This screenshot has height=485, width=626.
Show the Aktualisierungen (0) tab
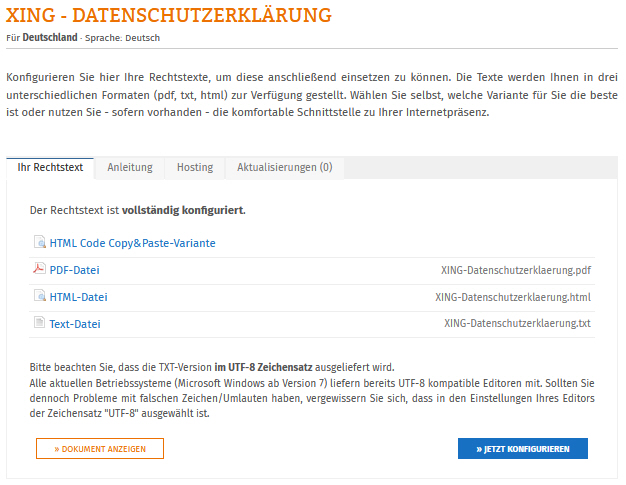(x=285, y=168)
